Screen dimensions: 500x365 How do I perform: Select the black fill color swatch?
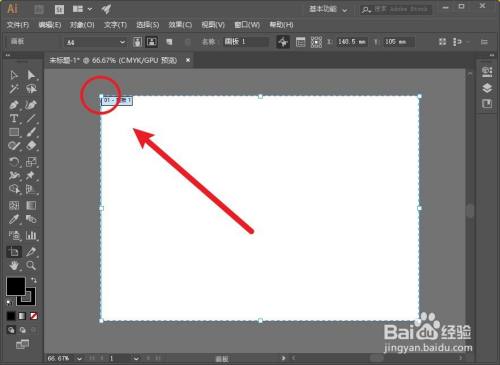tap(15, 286)
